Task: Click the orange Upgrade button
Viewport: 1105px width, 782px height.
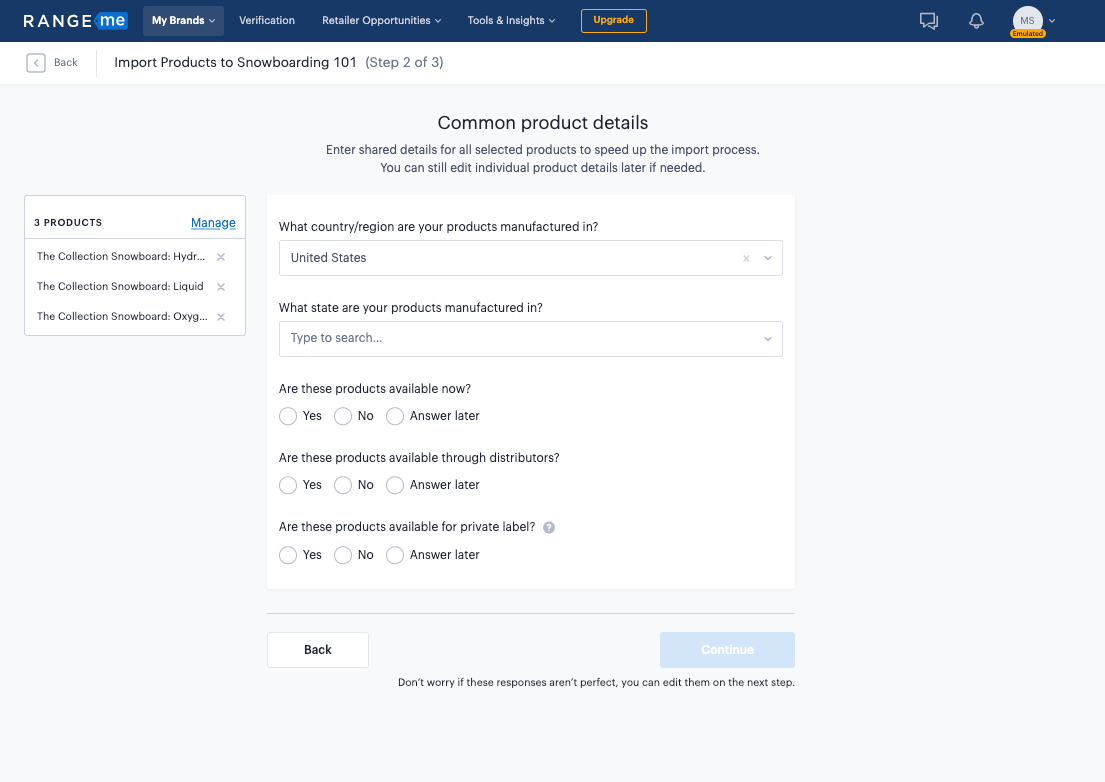Action: pyautogui.click(x=613, y=20)
